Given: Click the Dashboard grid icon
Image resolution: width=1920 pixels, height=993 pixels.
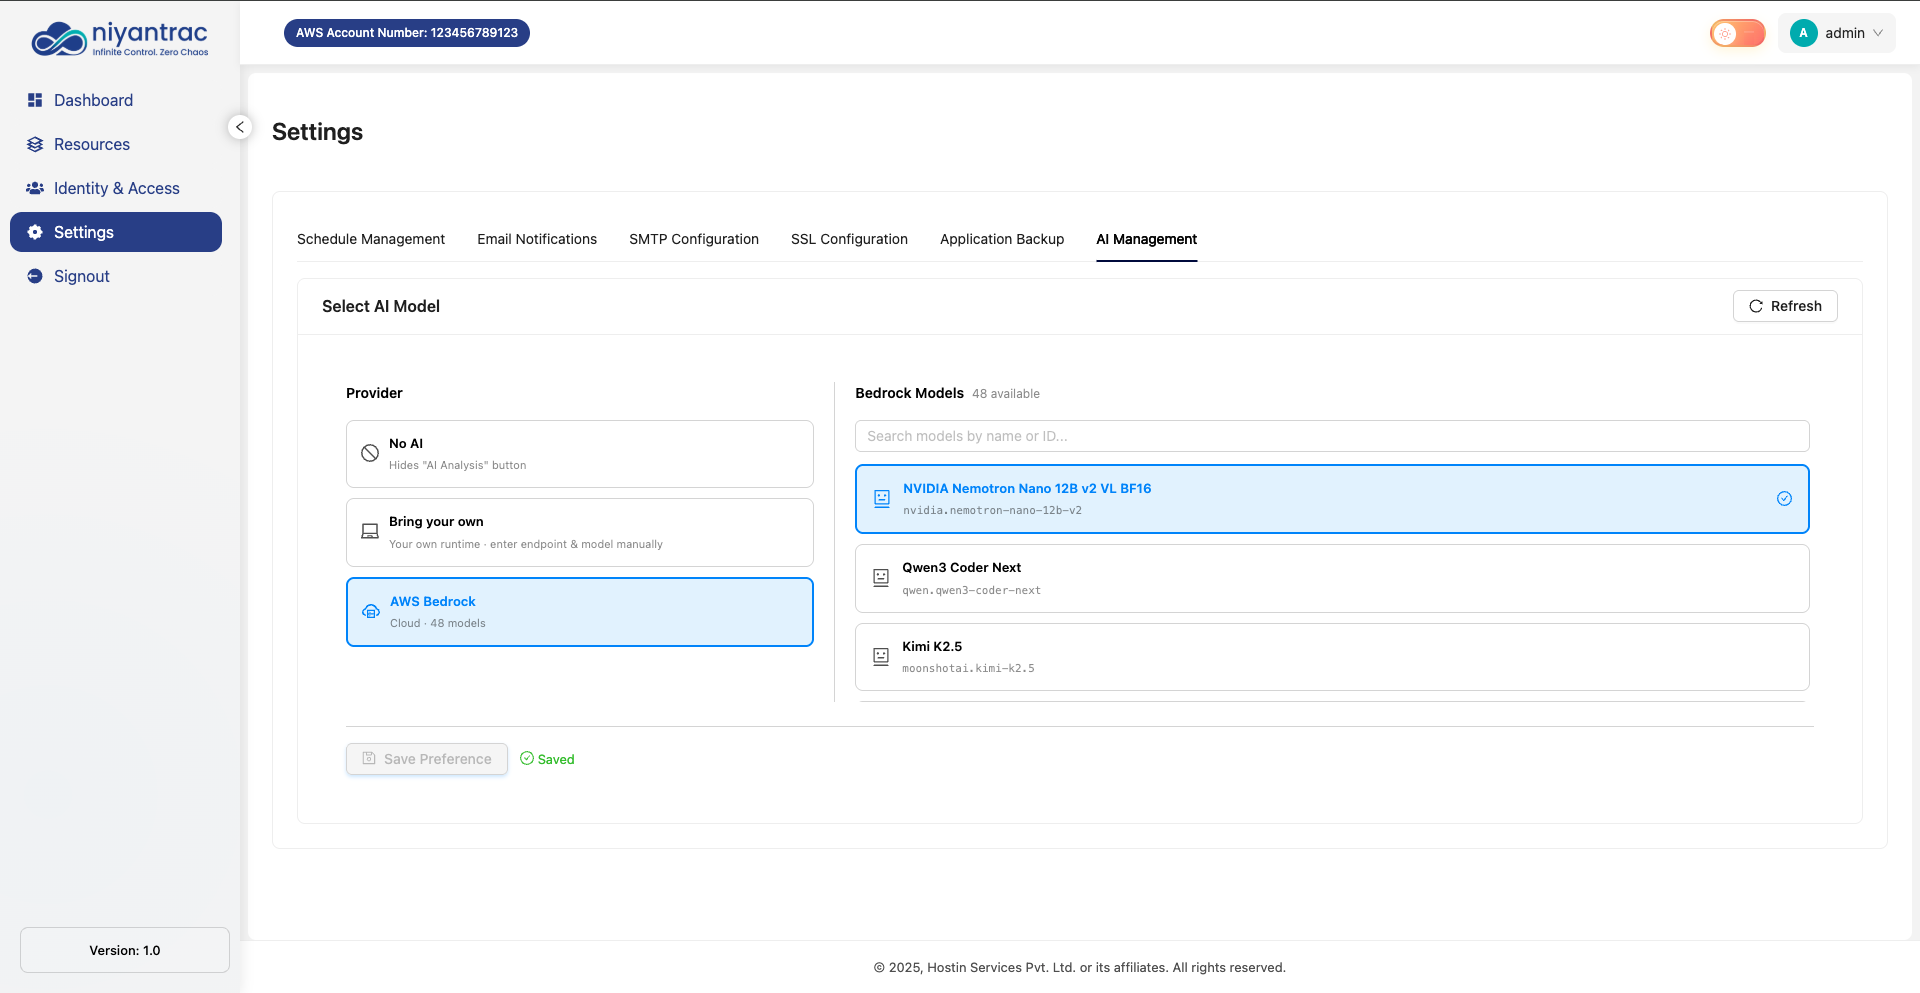Looking at the screenshot, I should click(35, 100).
